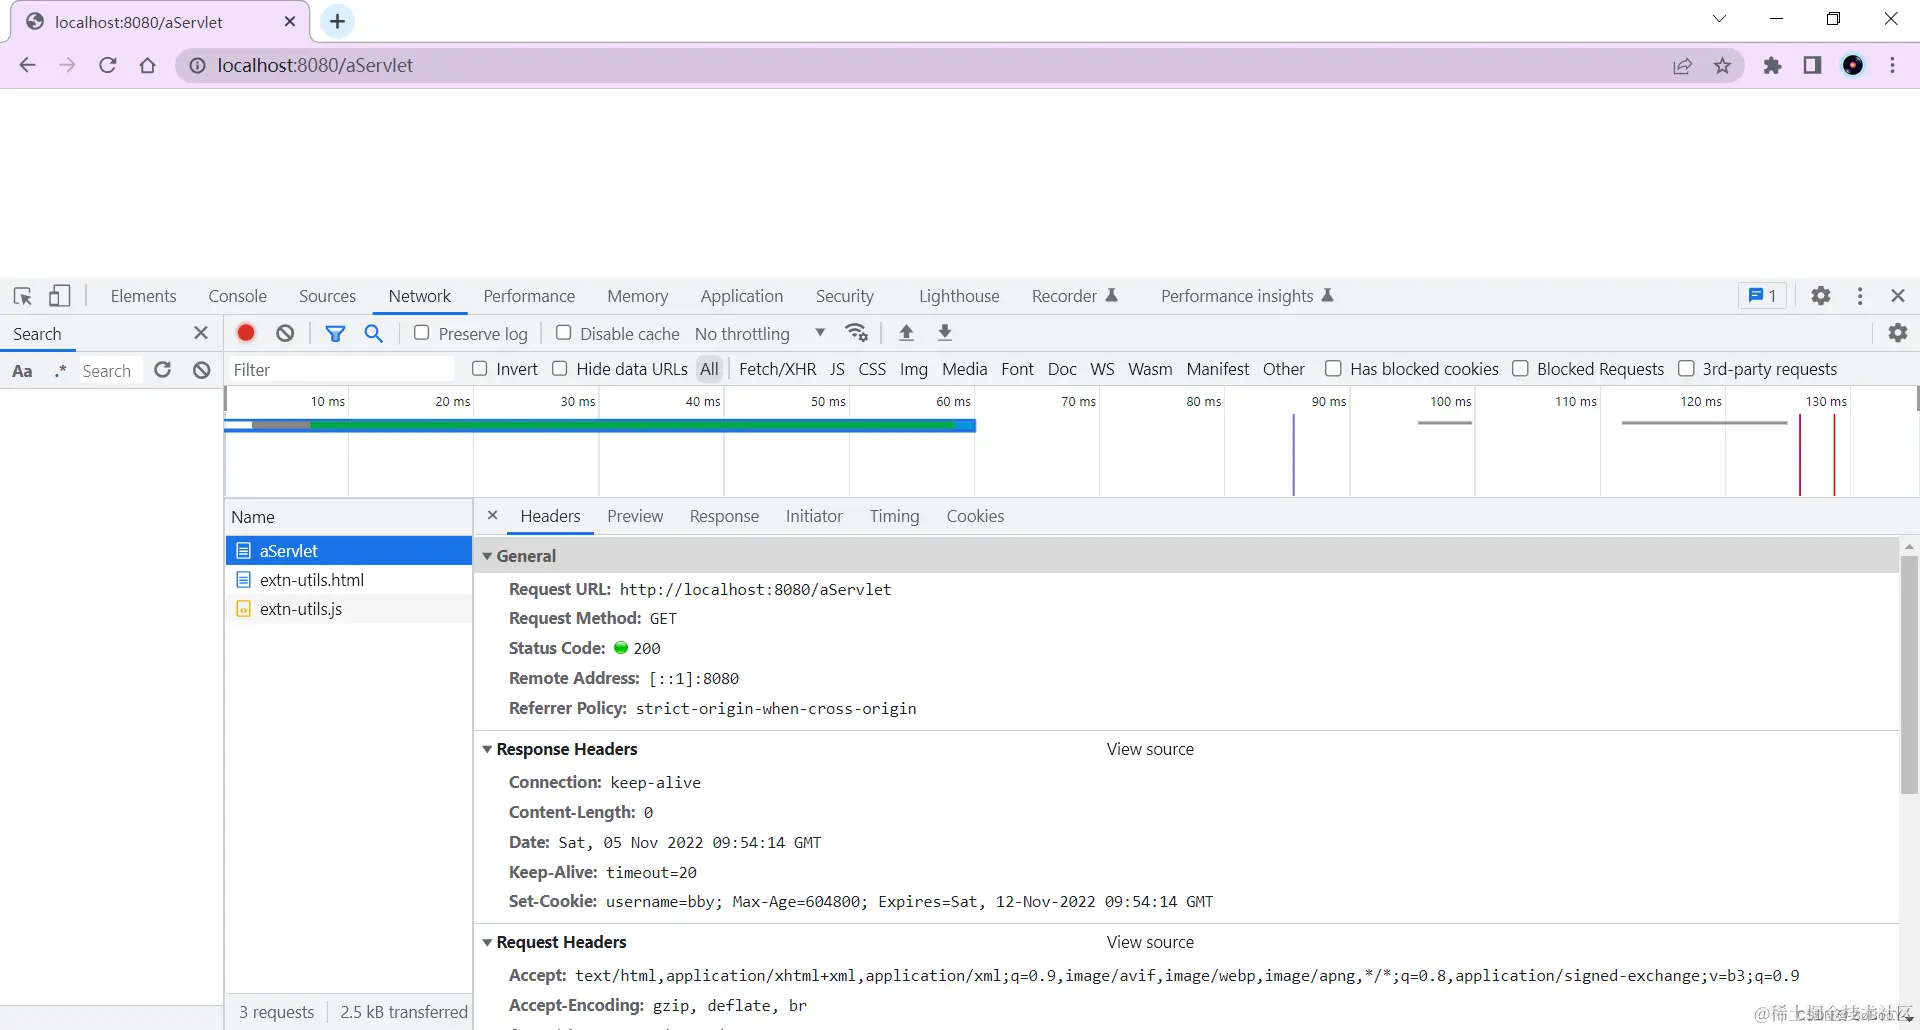Reload the browser page
This screenshot has width=1920, height=1030.
[108, 66]
